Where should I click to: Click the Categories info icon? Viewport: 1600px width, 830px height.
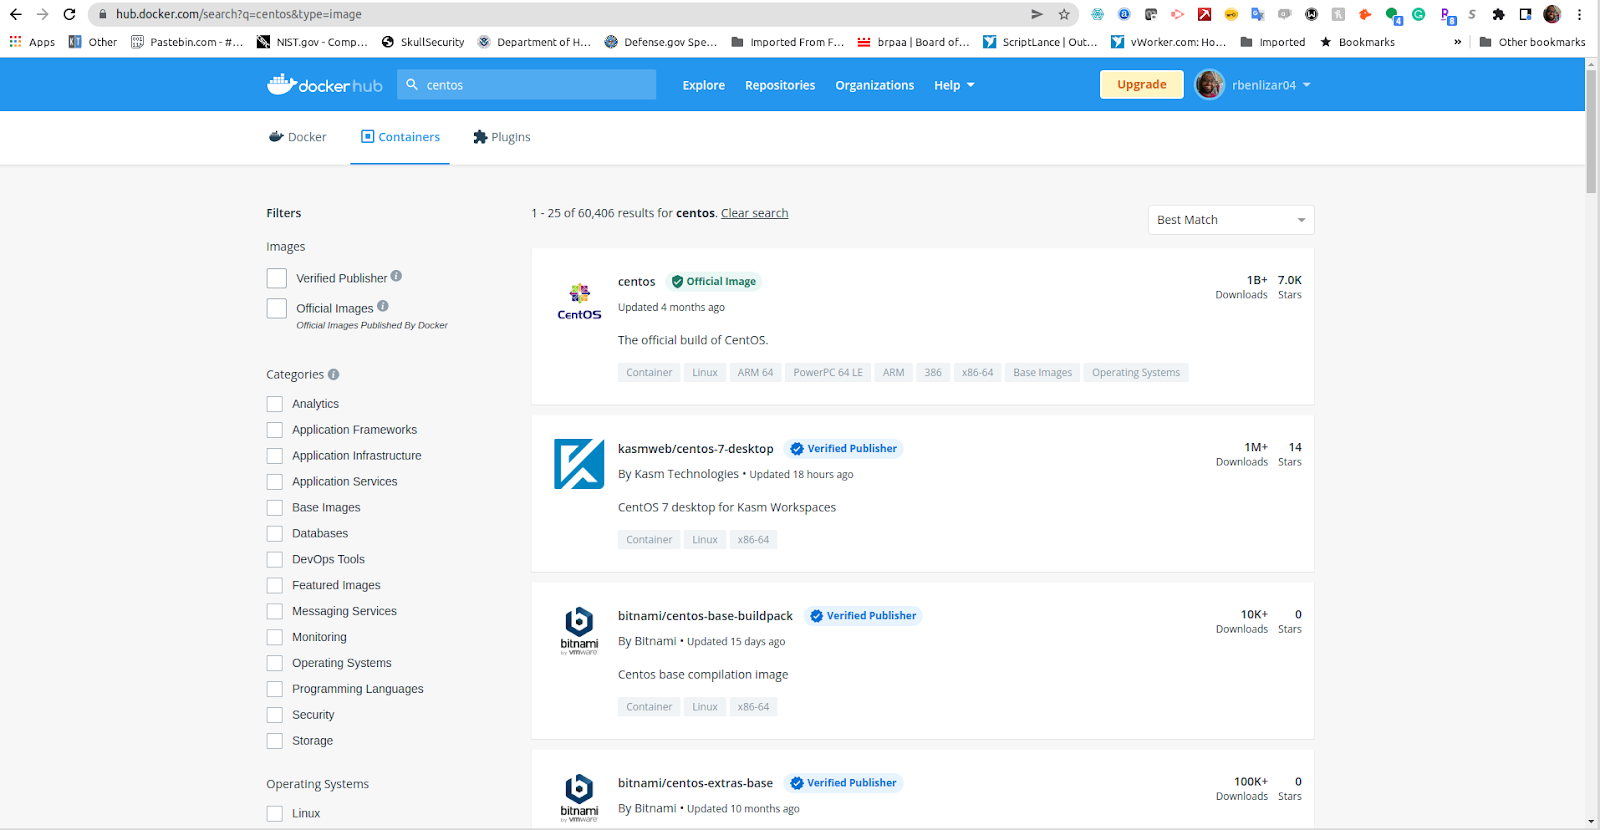pyautogui.click(x=334, y=374)
